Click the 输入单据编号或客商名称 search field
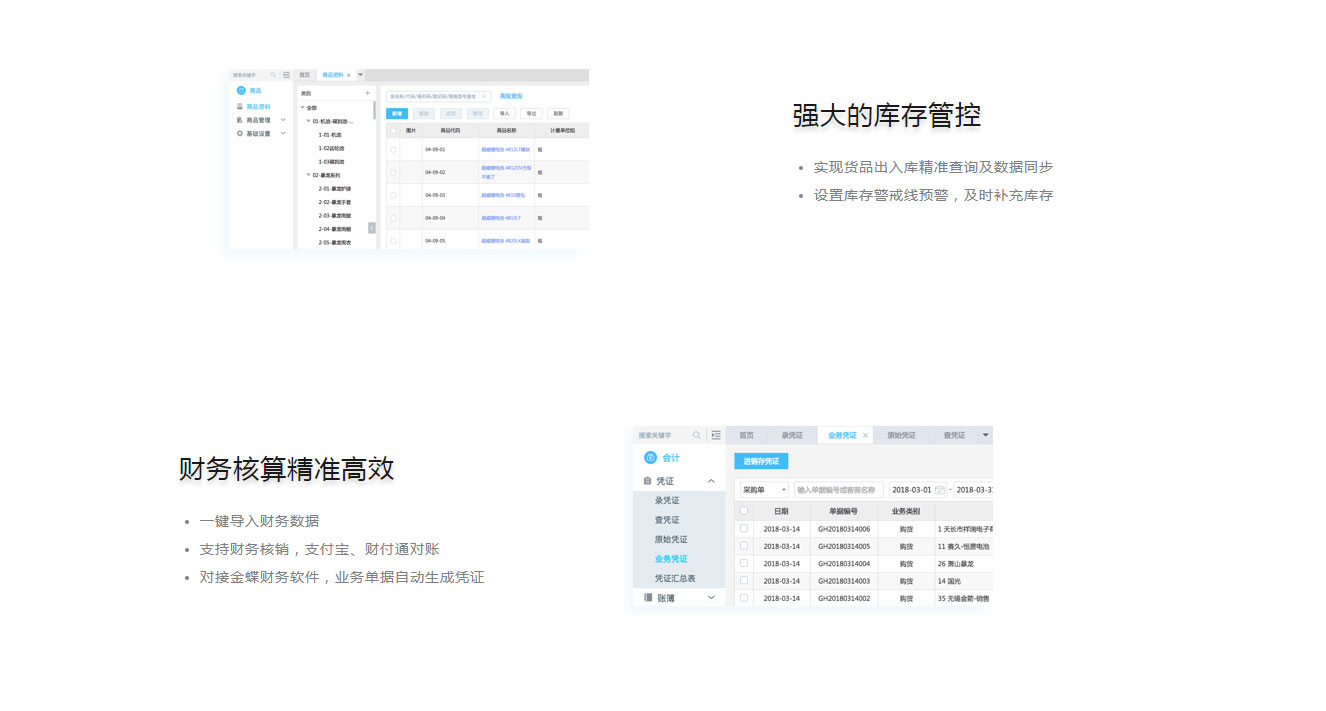The image size is (1326, 711). (x=838, y=490)
